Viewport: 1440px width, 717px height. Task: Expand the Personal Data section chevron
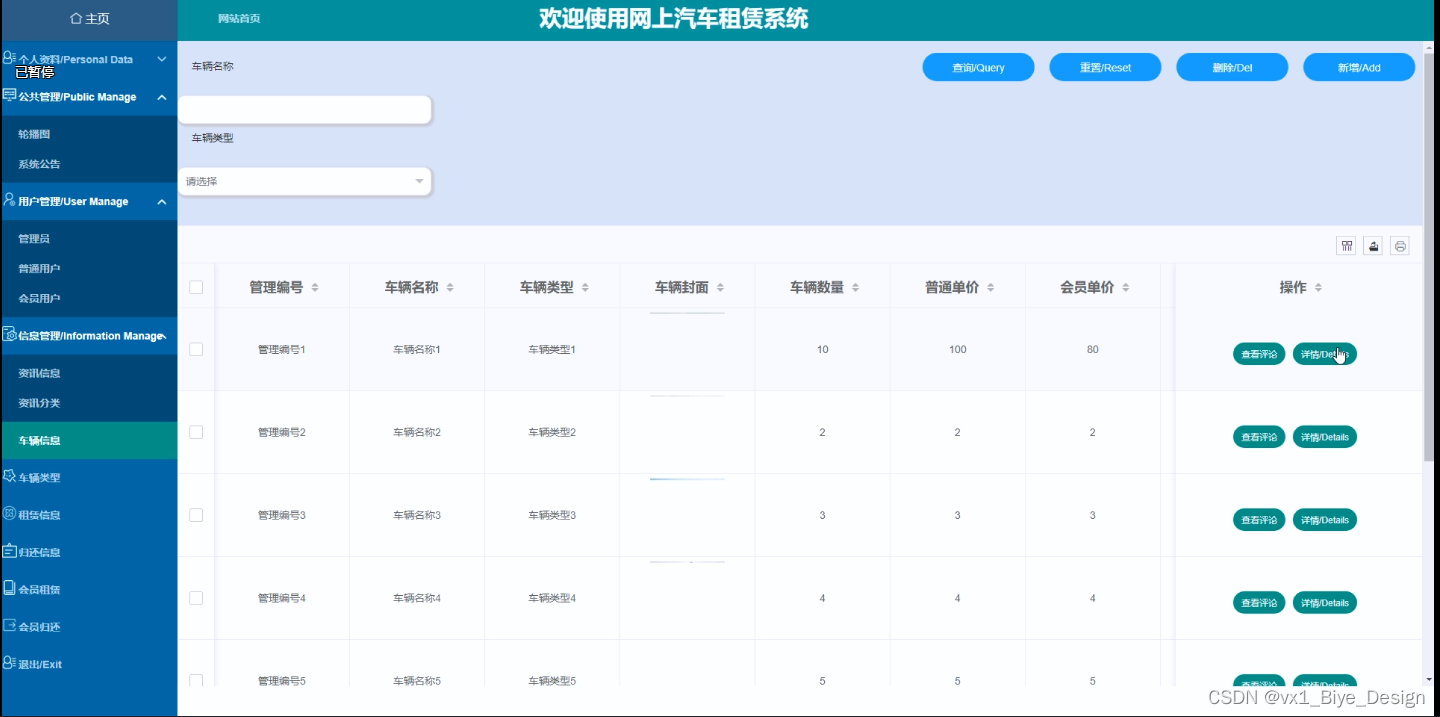(x=162, y=59)
